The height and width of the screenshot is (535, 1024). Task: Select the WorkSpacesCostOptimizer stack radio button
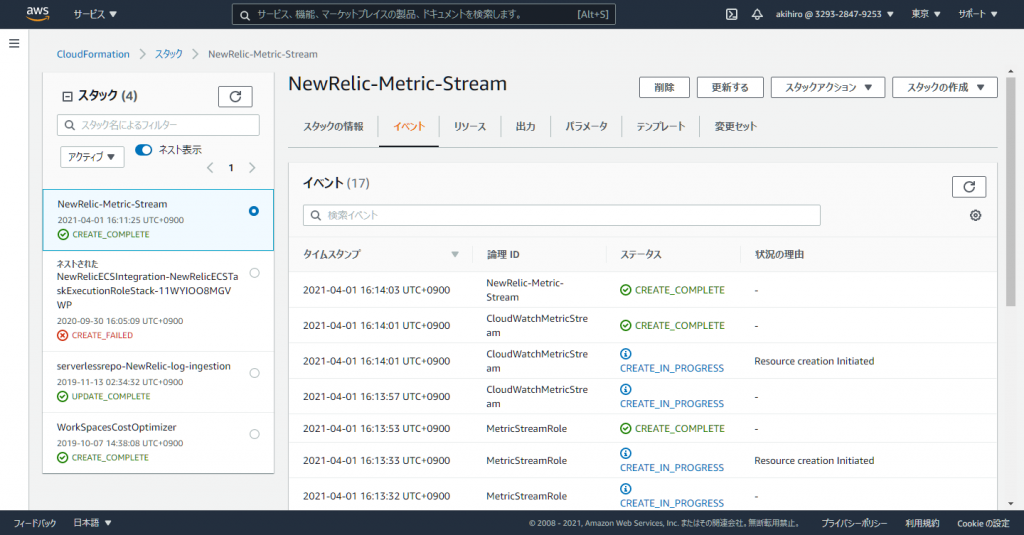click(x=255, y=434)
